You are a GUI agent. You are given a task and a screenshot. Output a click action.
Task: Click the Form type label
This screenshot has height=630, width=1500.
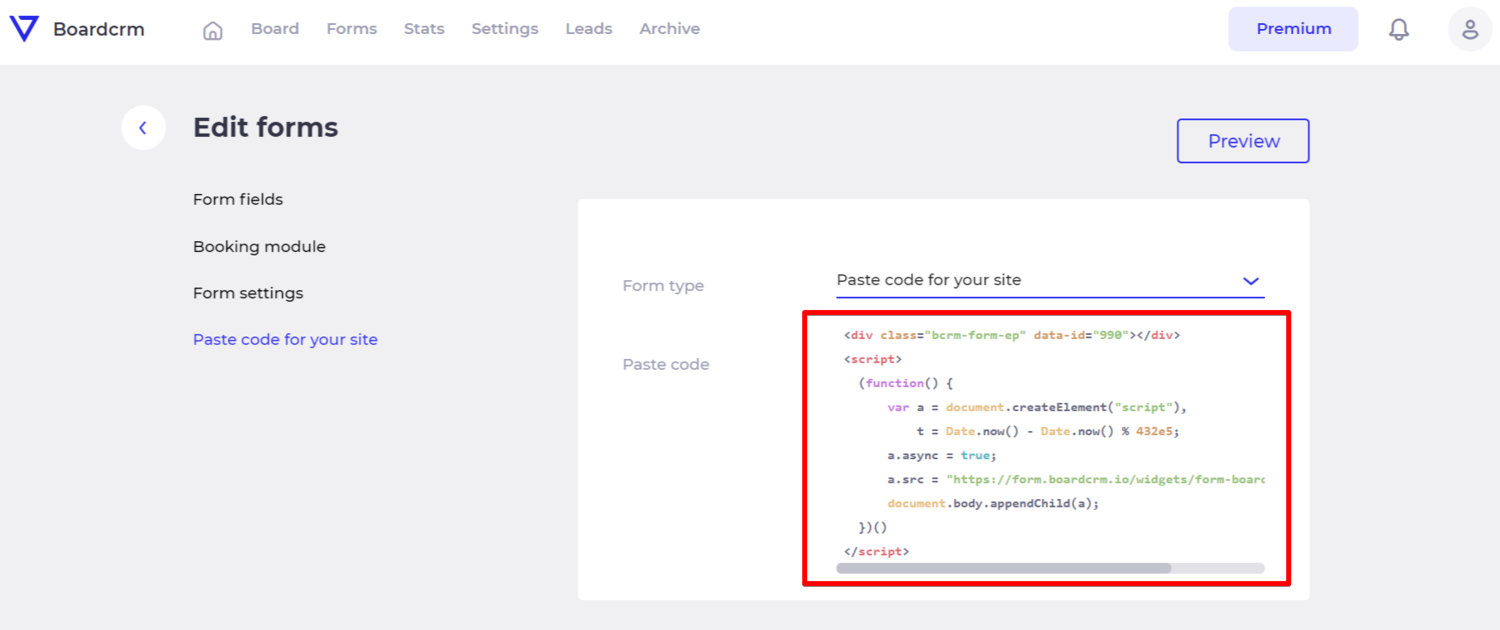coord(663,286)
